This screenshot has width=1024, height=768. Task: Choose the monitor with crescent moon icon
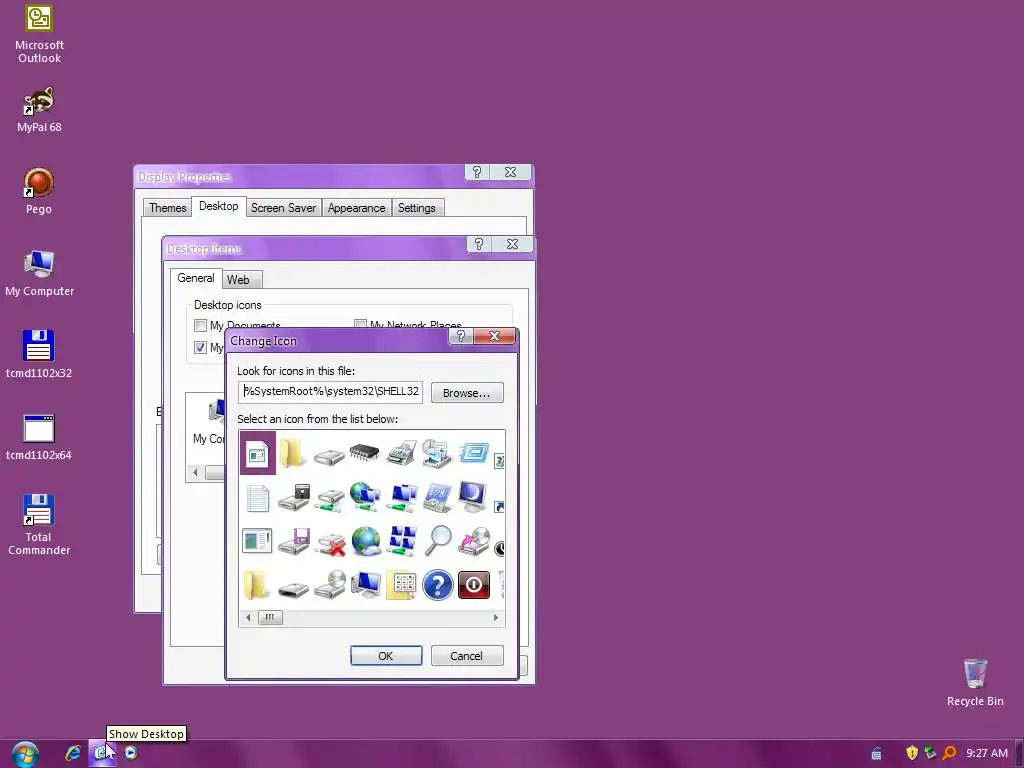pos(473,496)
